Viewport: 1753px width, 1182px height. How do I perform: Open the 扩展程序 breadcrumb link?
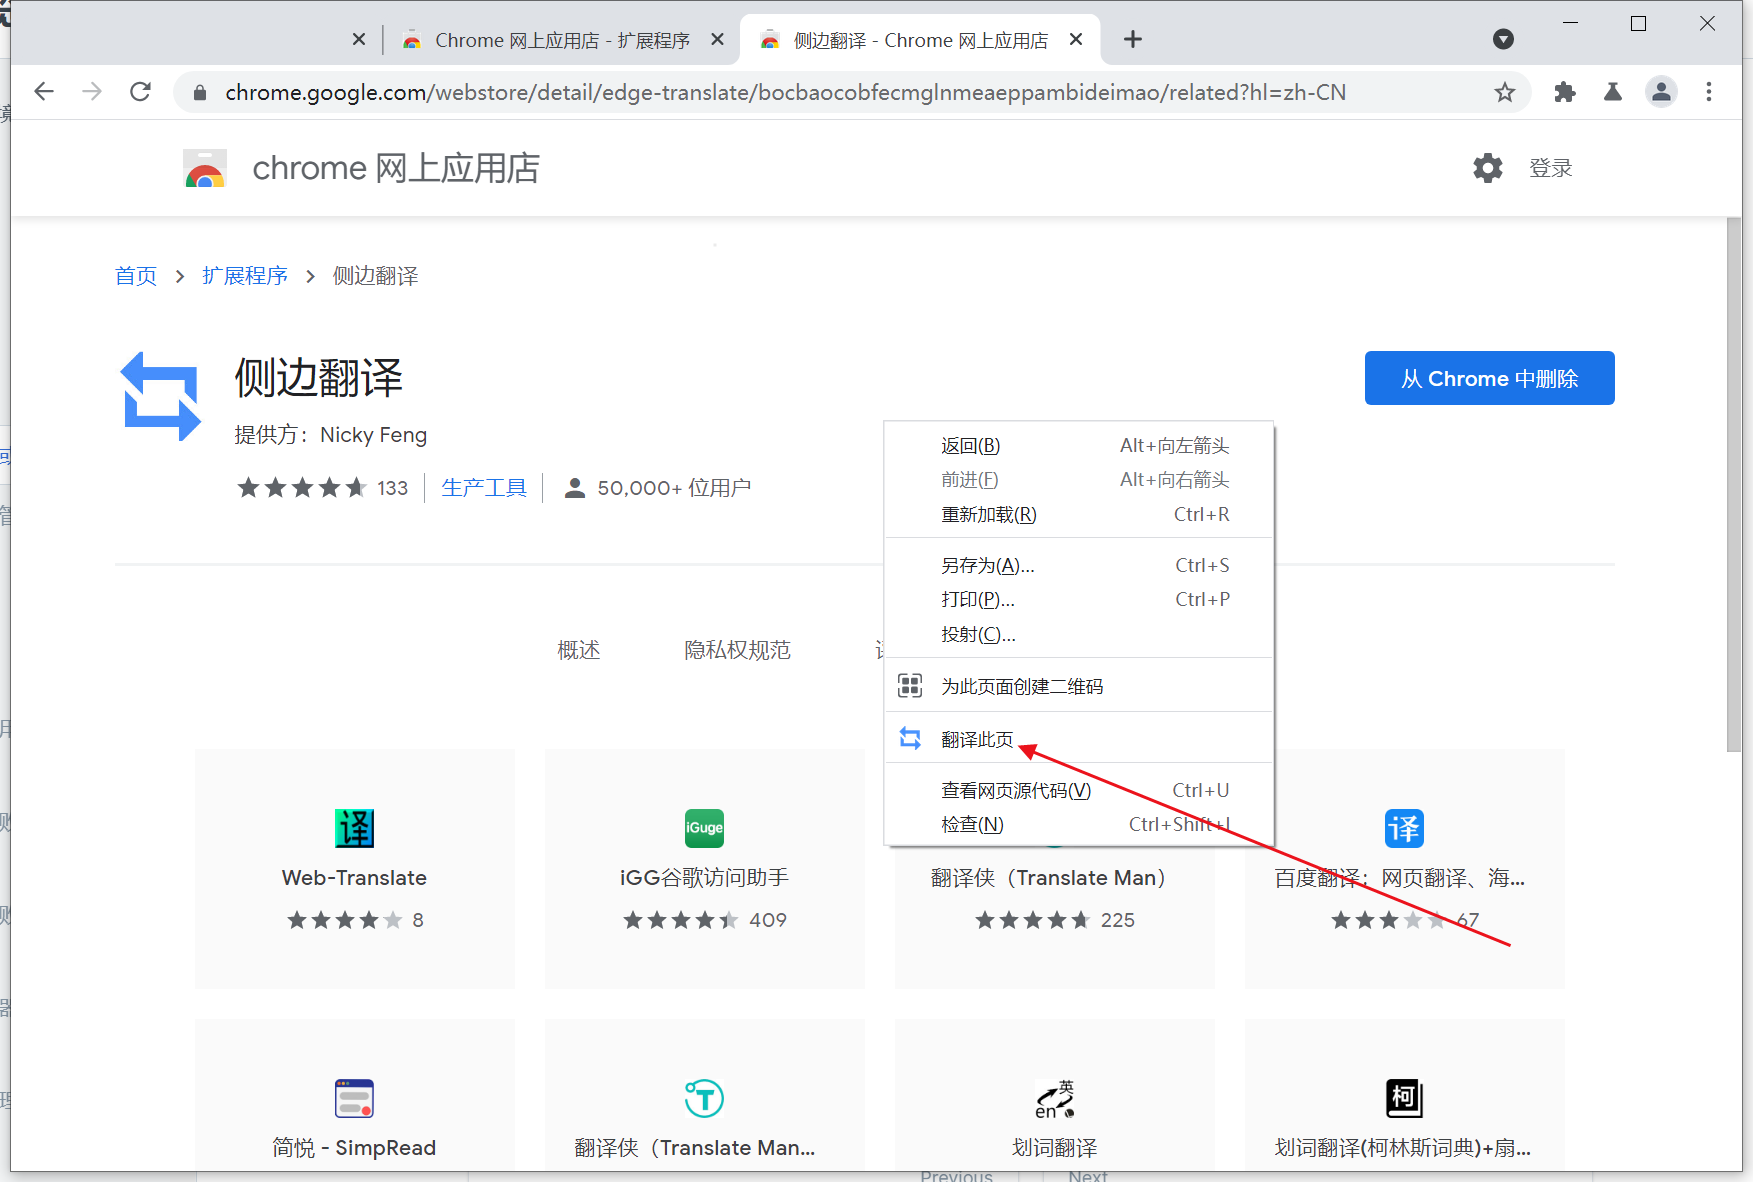coord(245,276)
